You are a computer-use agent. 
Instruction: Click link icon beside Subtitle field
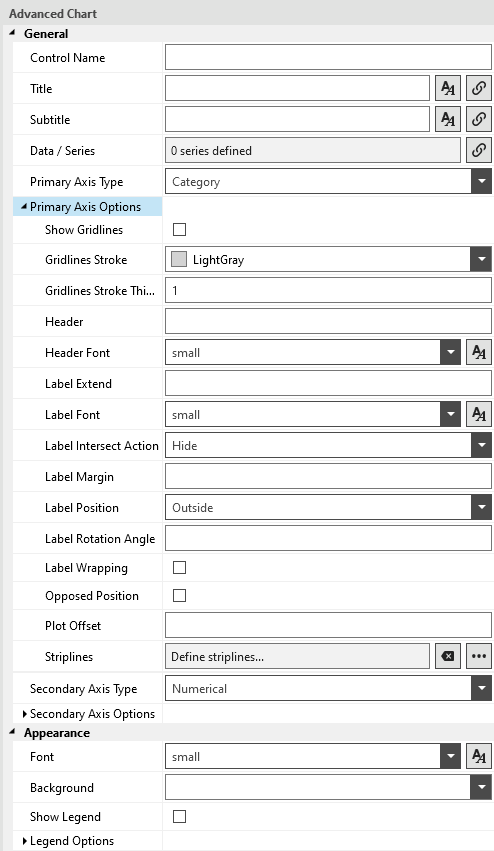click(x=479, y=119)
